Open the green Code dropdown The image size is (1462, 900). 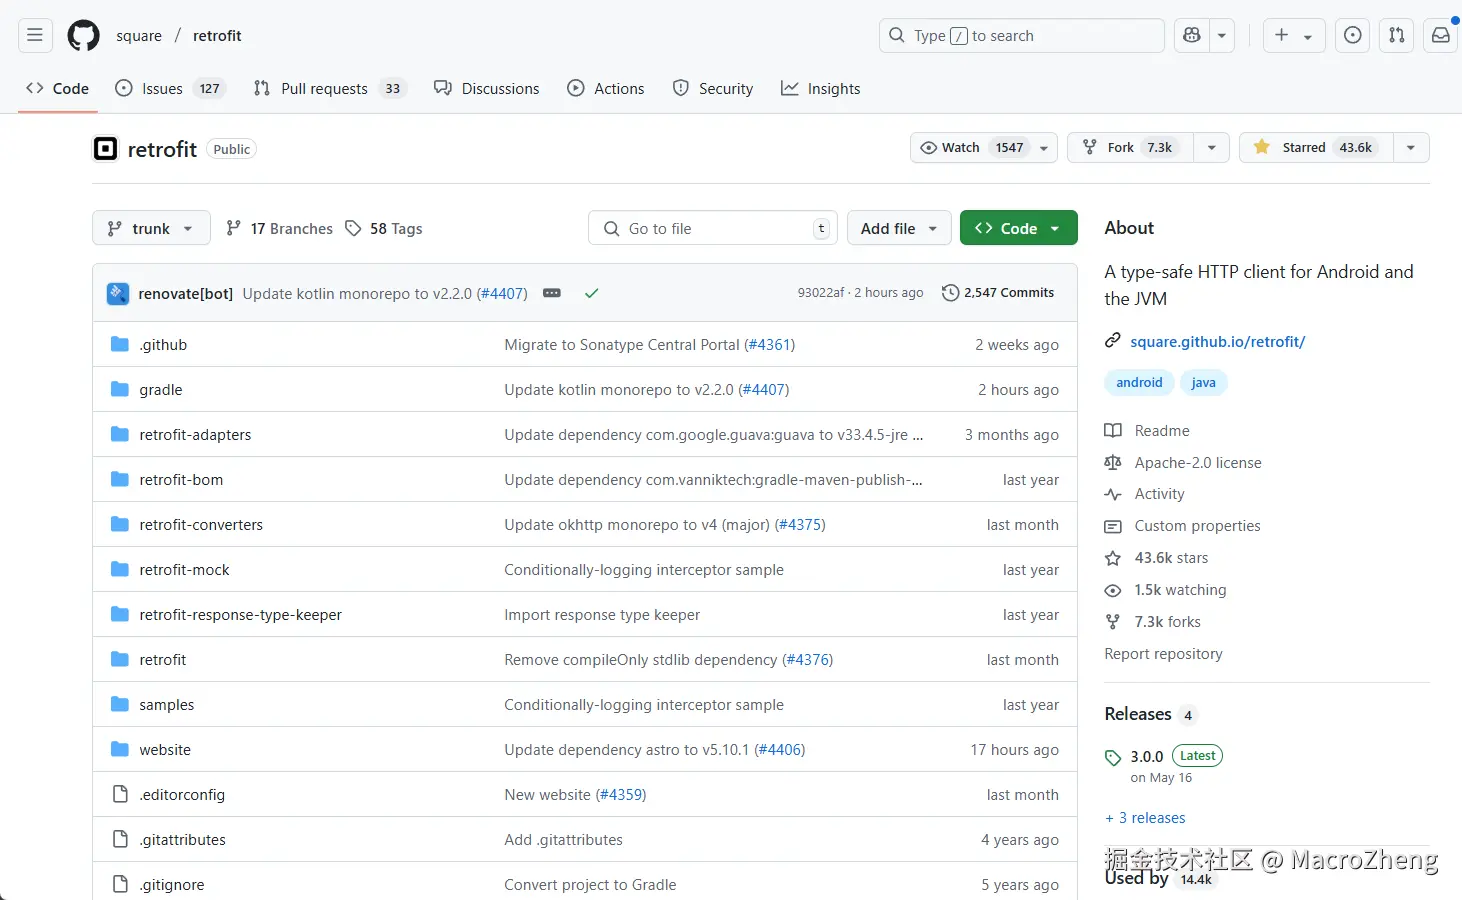1018,228
